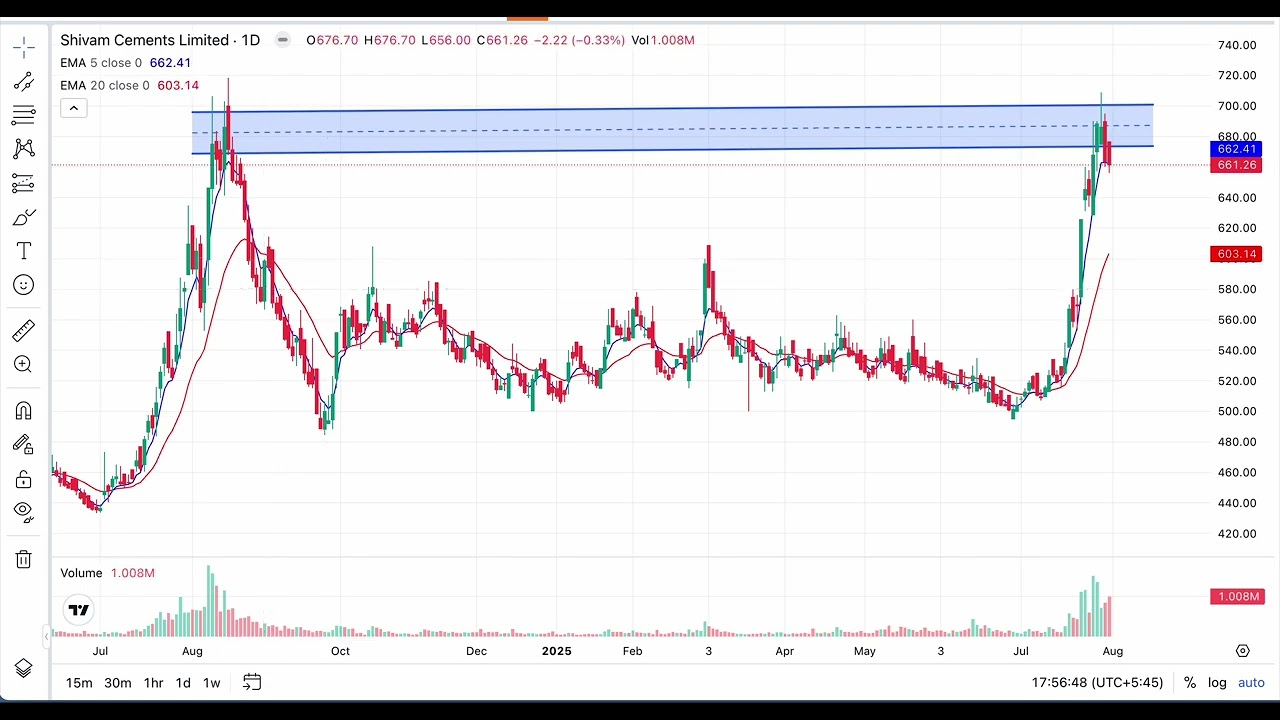This screenshot has height=720, width=1280.
Task: Switch to 15m timeframe
Action: 79,682
